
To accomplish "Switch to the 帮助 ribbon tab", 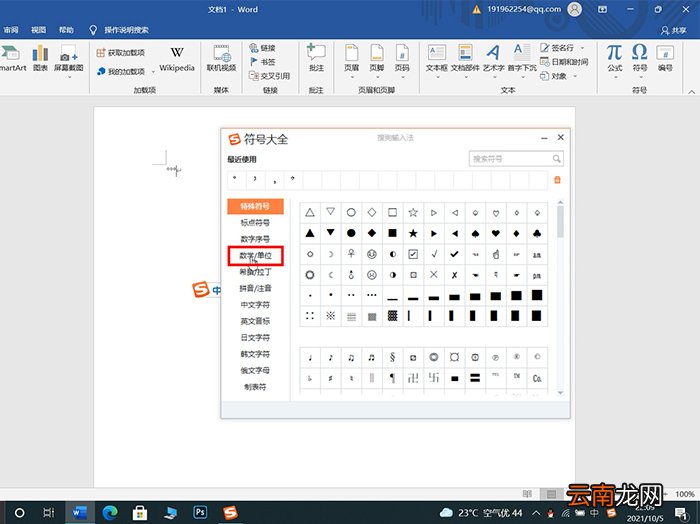I will tap(66, 30).
